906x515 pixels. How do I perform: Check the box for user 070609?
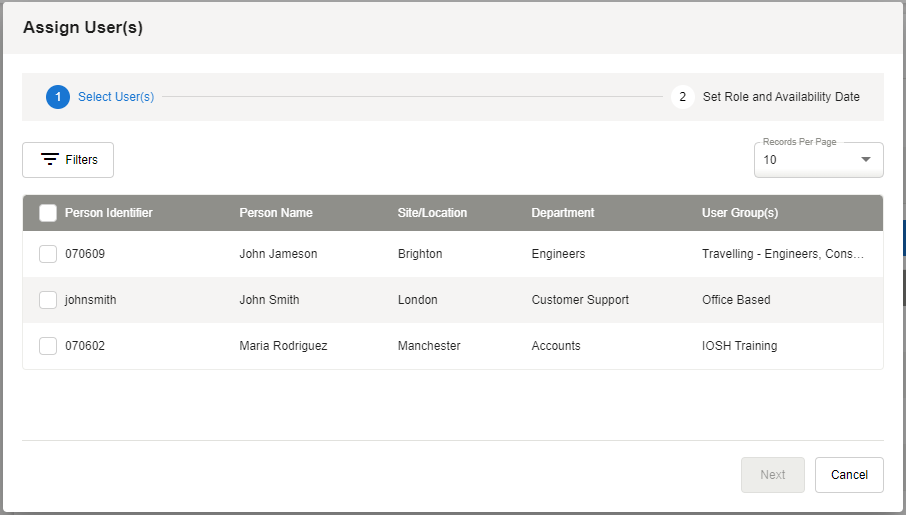[48, 254]
